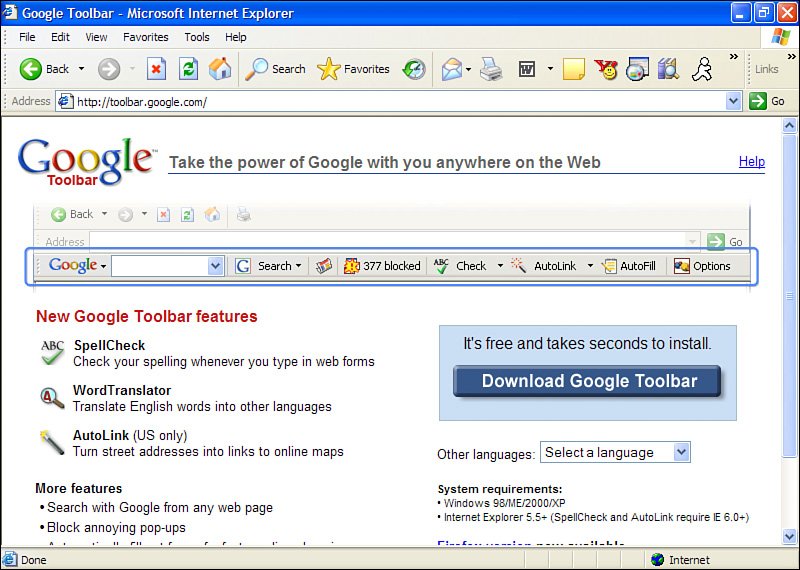Screen dimensions: 800x570
Task: Open the History clock icon
Action: [414, 69]
